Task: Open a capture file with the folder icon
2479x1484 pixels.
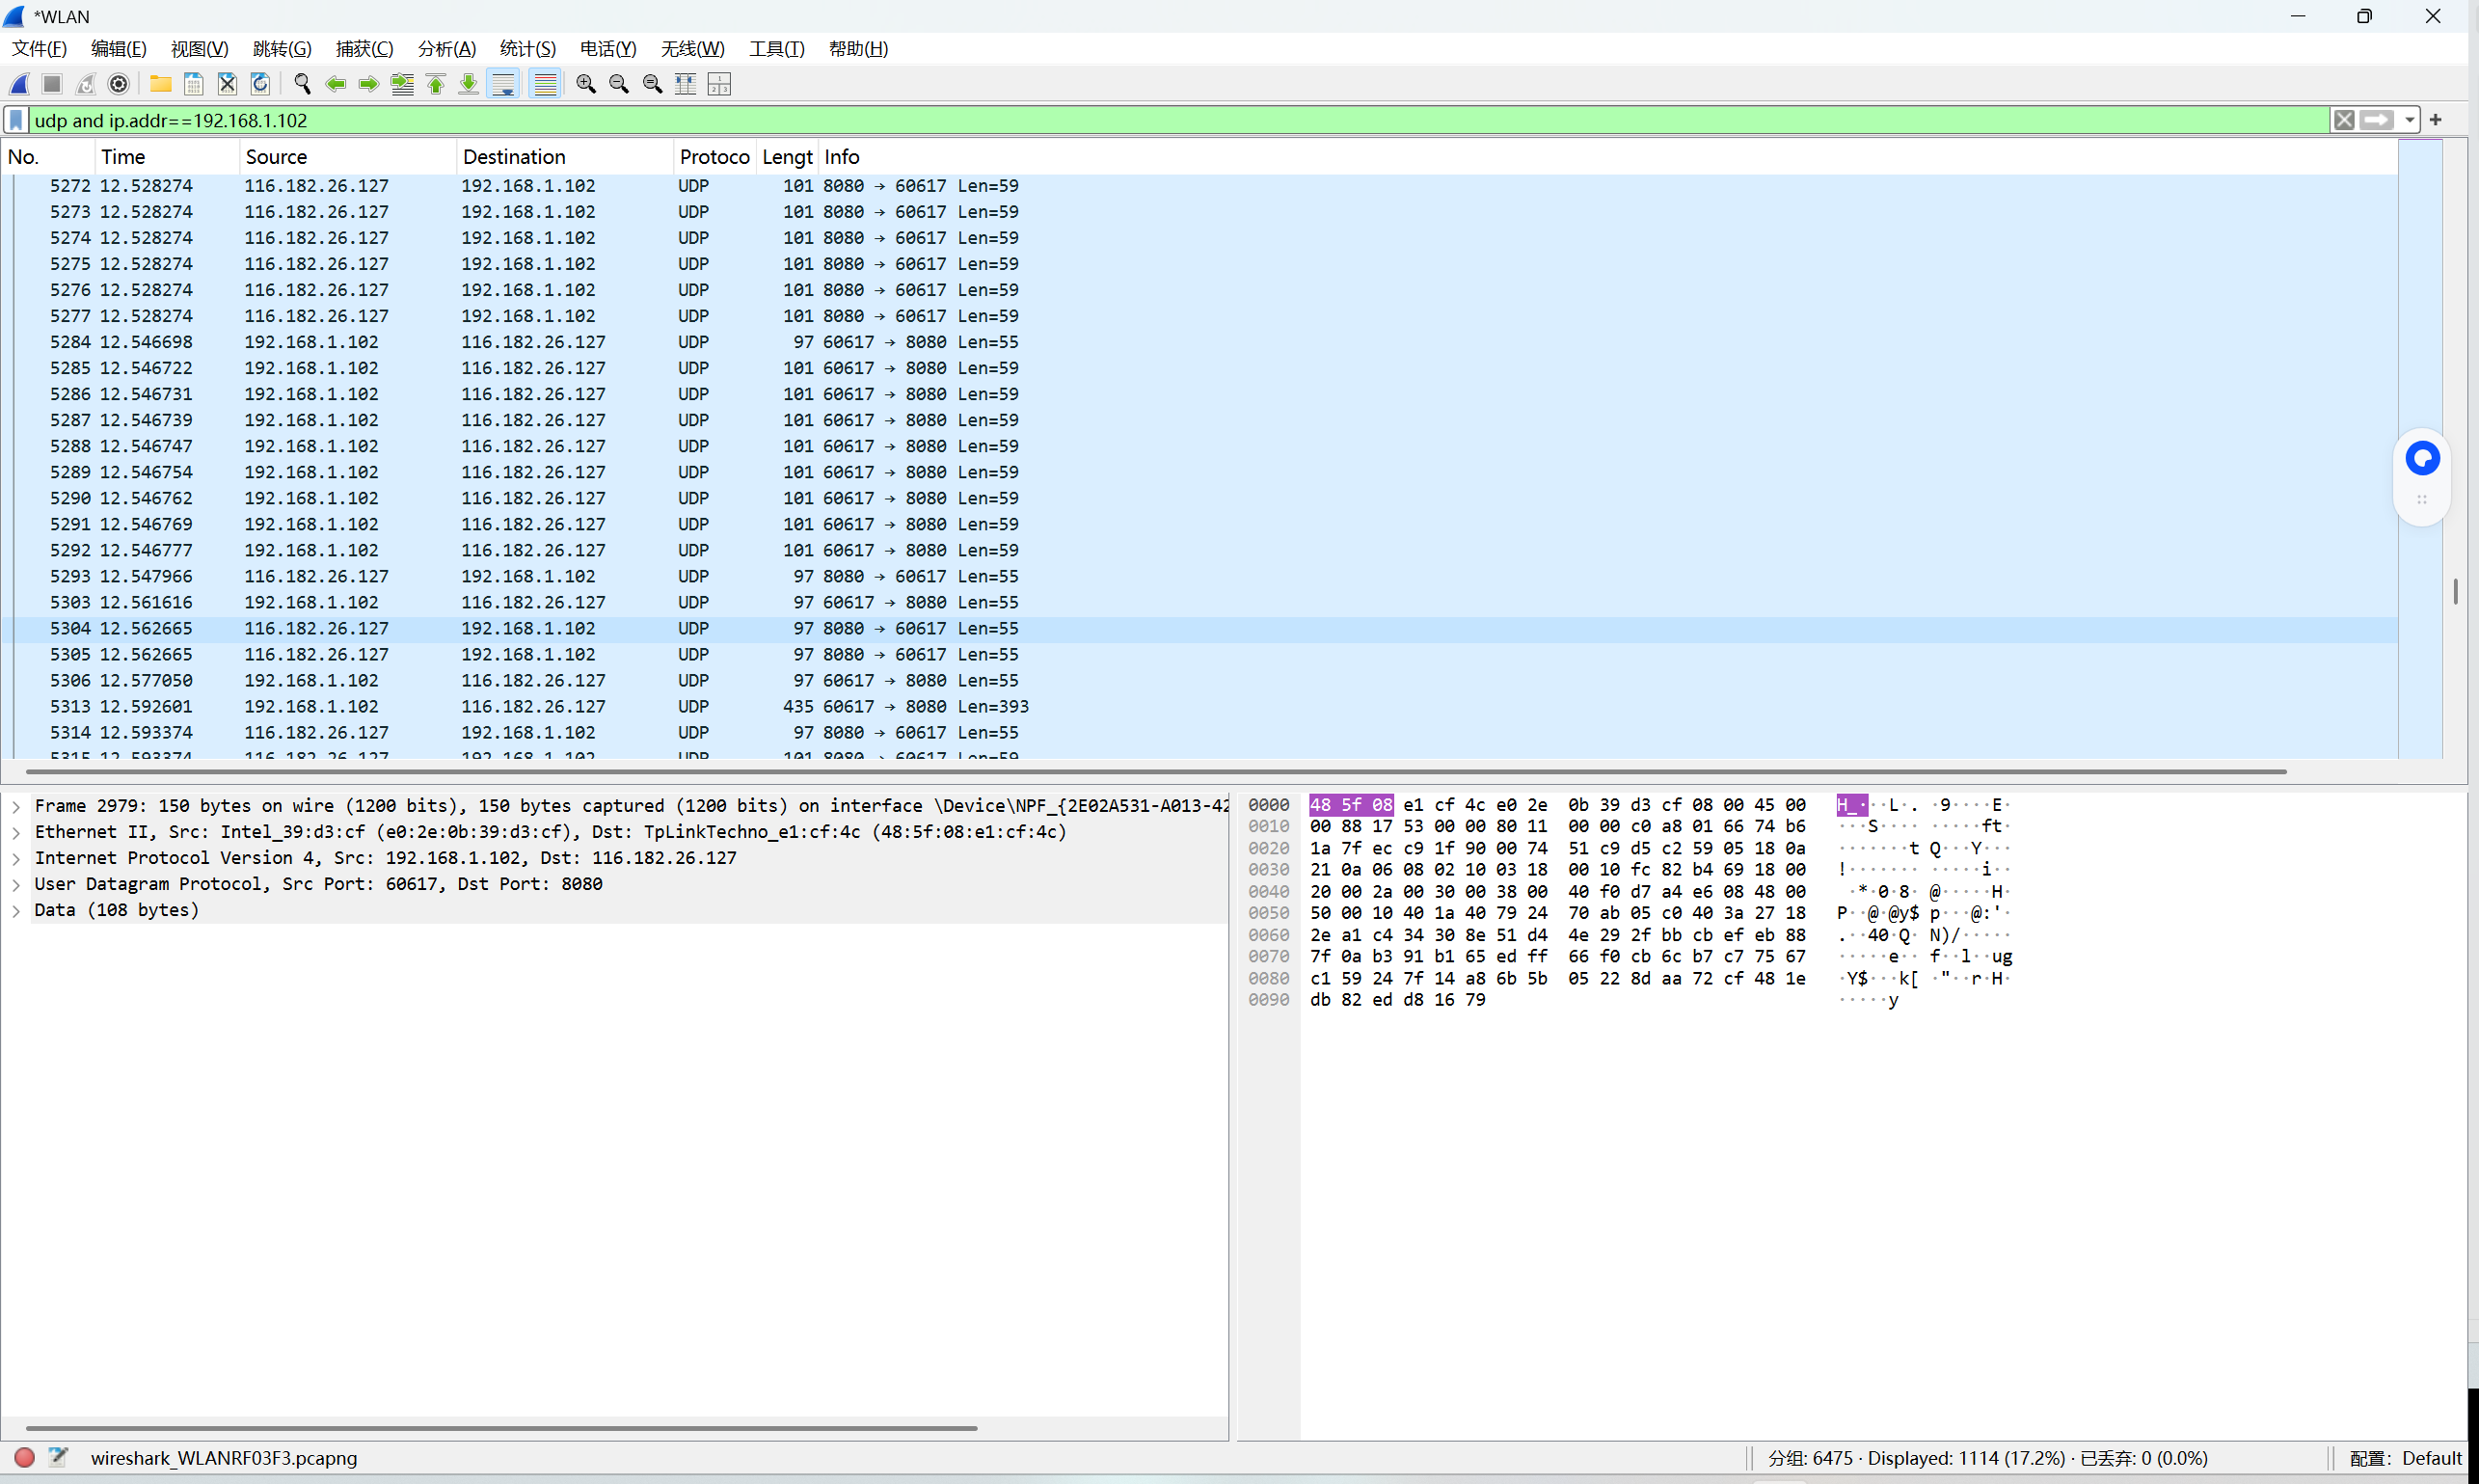Action: click(160, 84)
